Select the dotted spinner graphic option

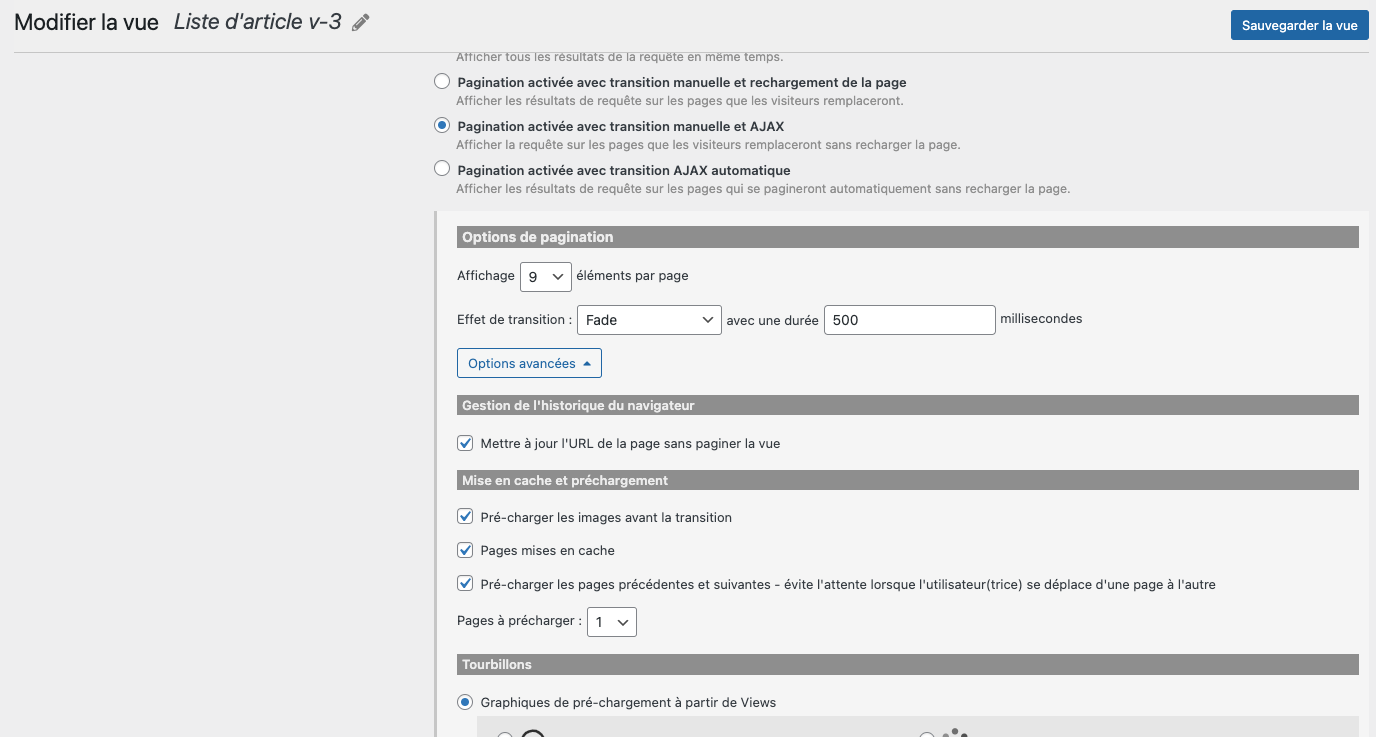pos(927,735)
